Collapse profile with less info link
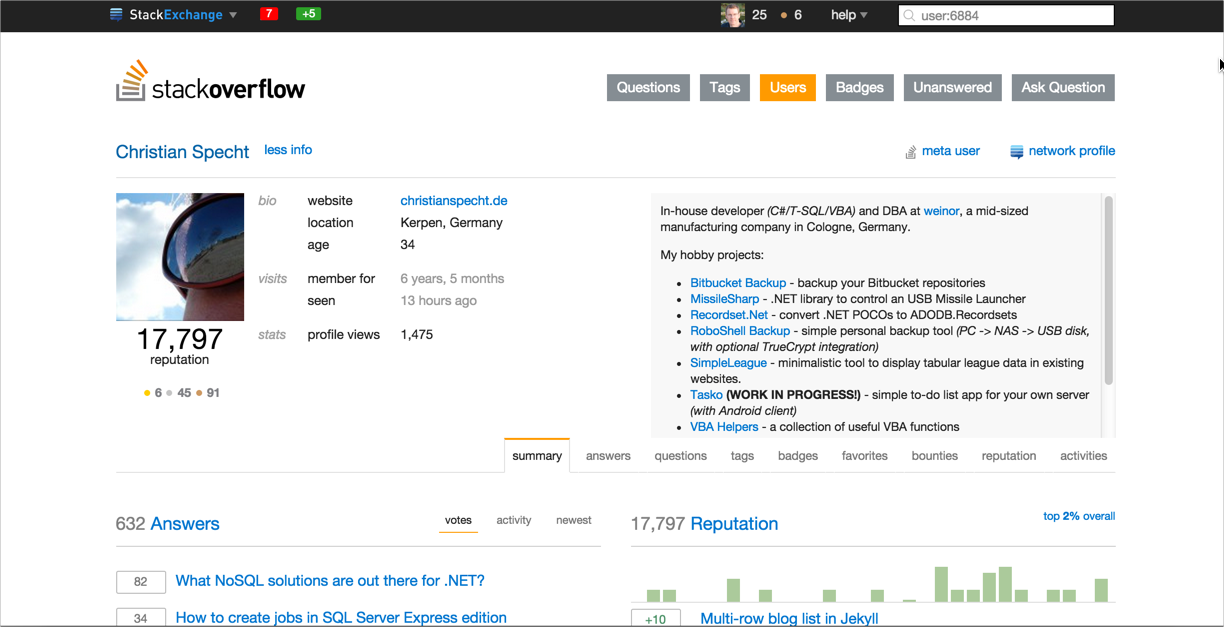The image size is (1224, 627). (288, 150)
